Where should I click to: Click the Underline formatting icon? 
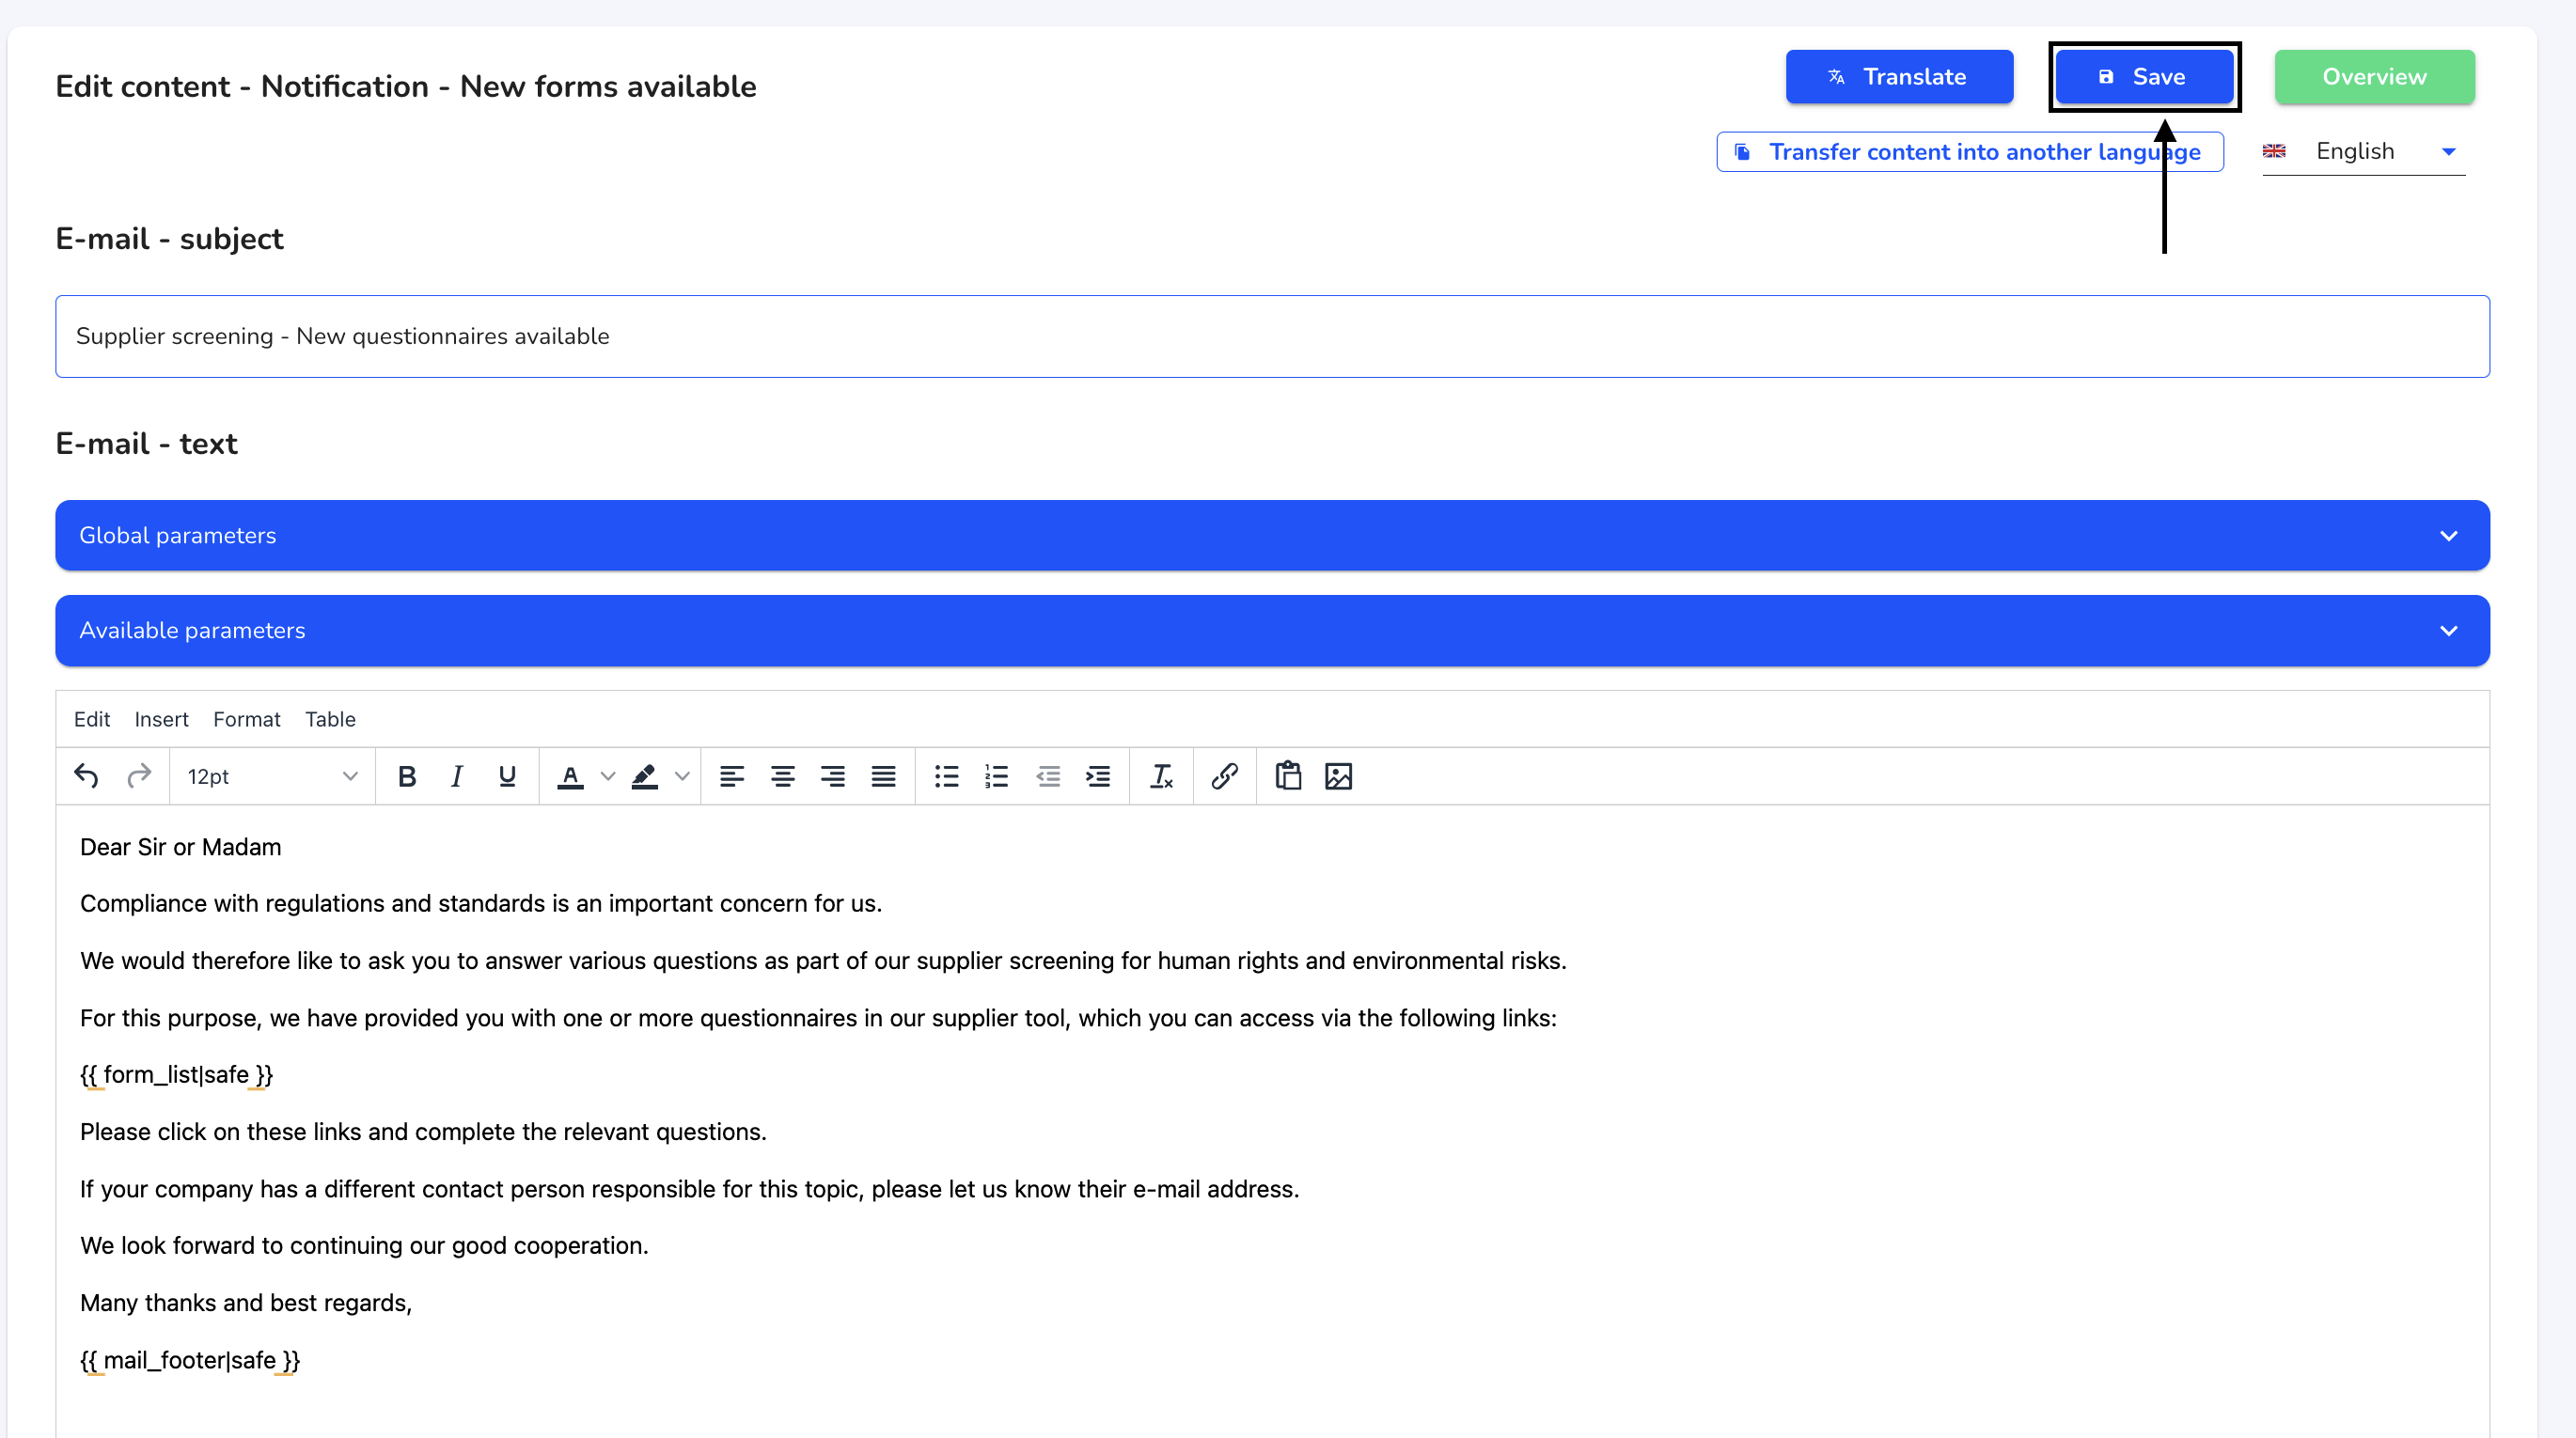508,774
